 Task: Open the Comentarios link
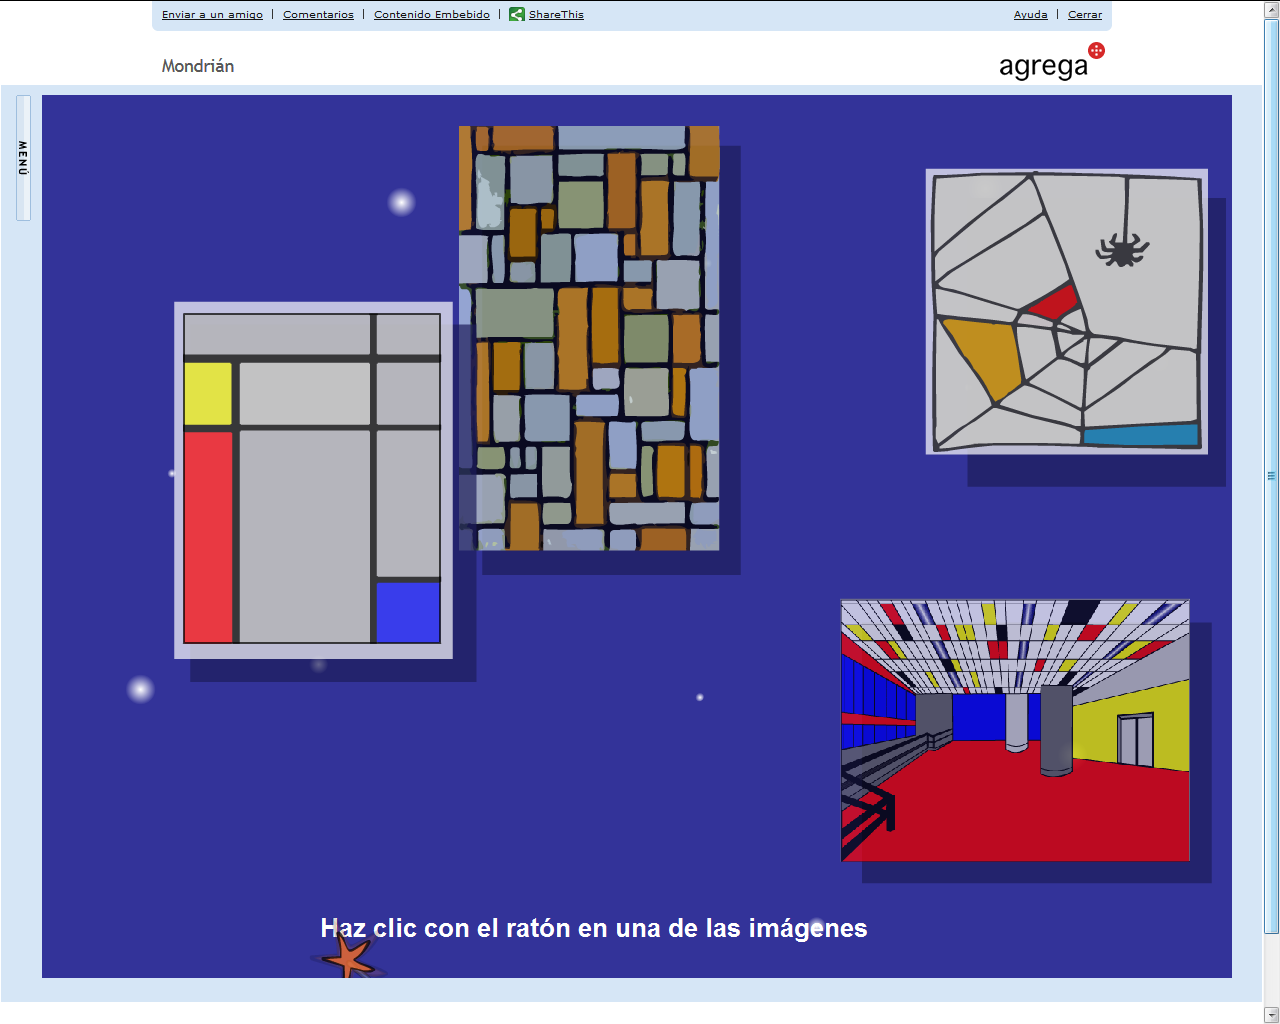pyautogui.click(x=318, y=15)
